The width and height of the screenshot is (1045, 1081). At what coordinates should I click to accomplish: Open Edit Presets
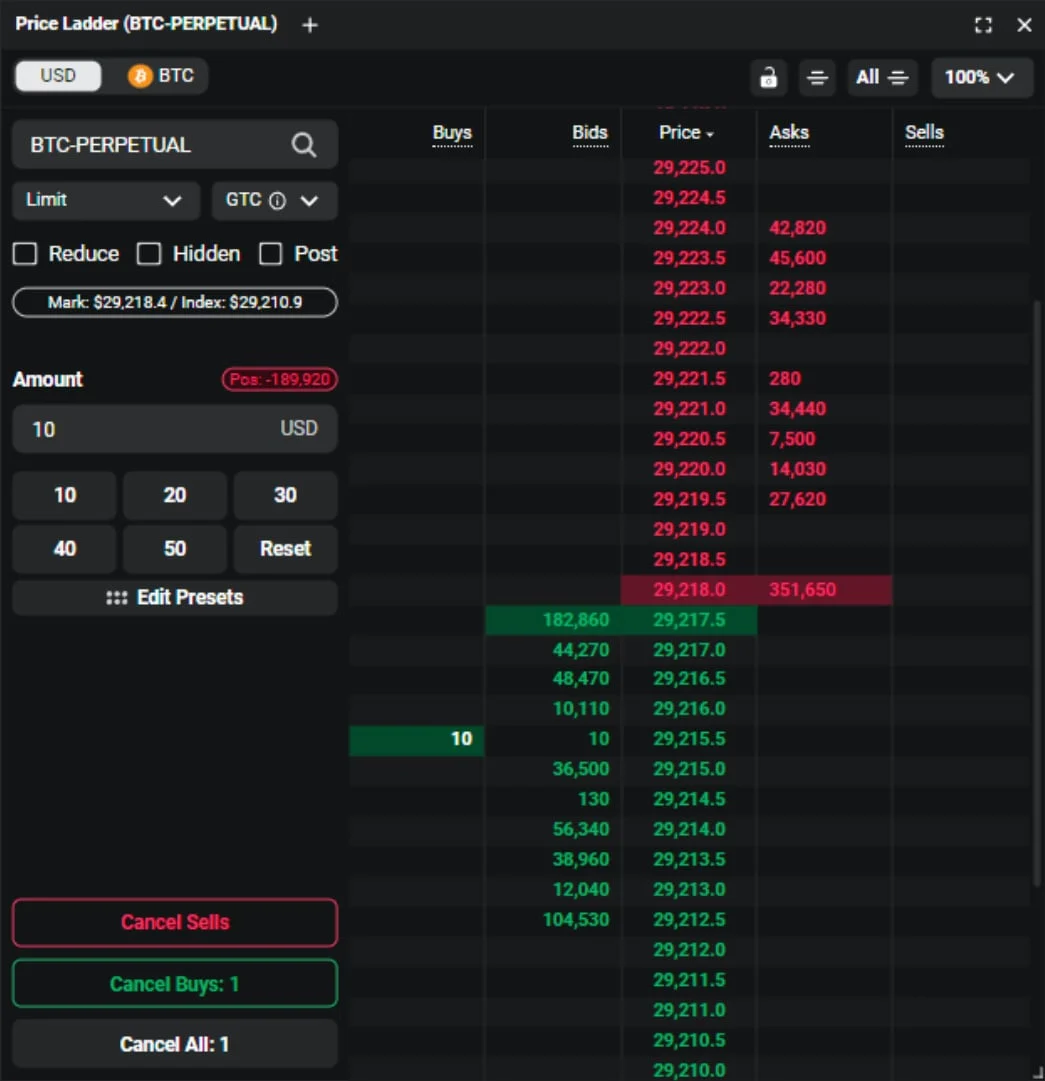pos(175,598)
